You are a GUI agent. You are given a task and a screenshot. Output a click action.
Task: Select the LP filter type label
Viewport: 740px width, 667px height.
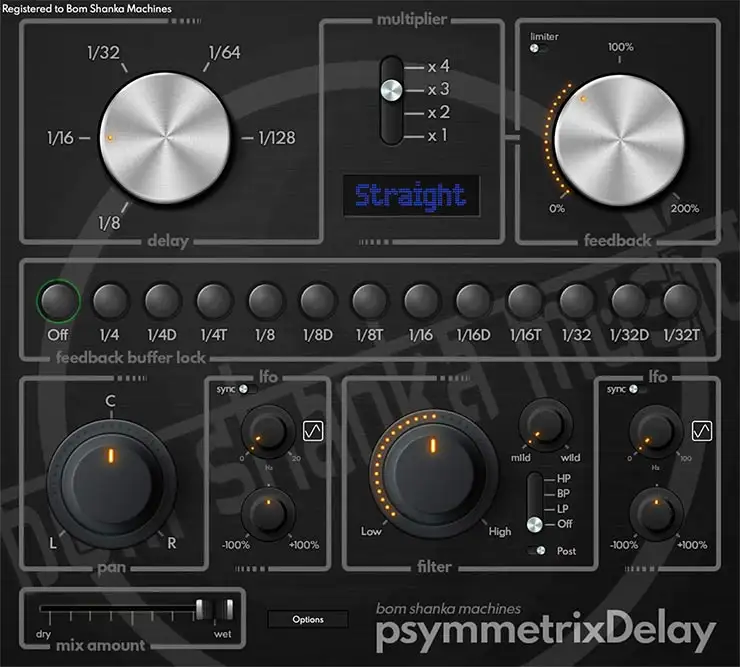[563, 509]
